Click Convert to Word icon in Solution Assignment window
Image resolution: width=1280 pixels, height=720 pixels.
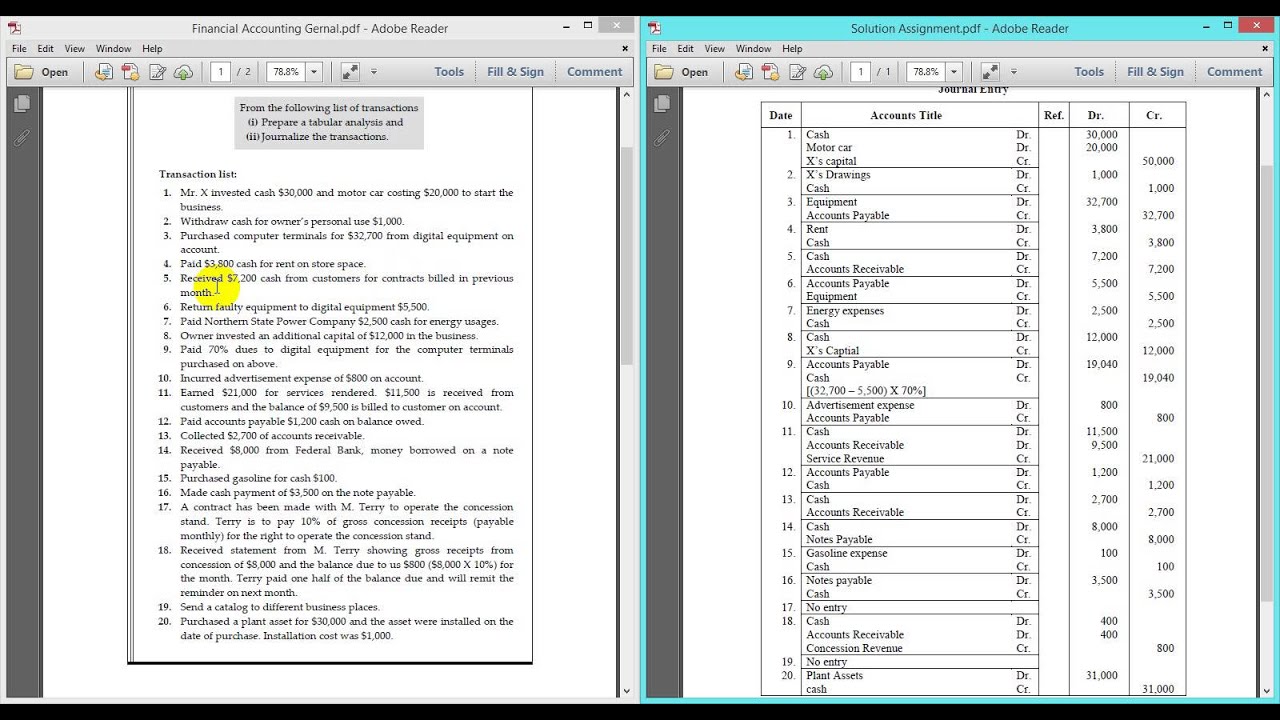point(744,72)
